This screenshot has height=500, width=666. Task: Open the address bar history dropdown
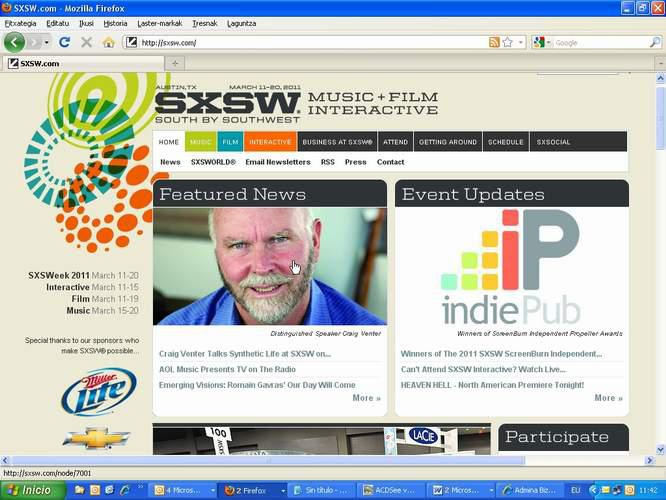[x=521, y=42]
